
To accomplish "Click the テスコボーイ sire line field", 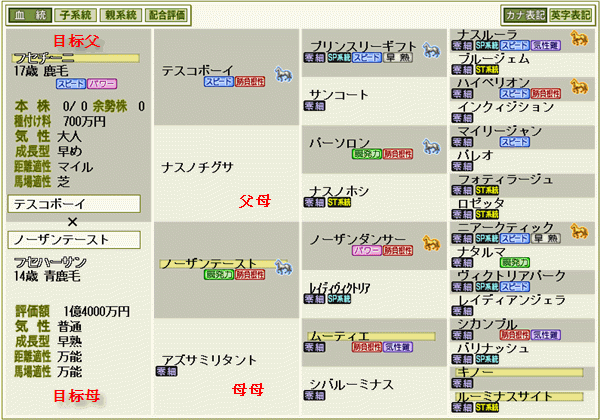I will click(74, 204).
